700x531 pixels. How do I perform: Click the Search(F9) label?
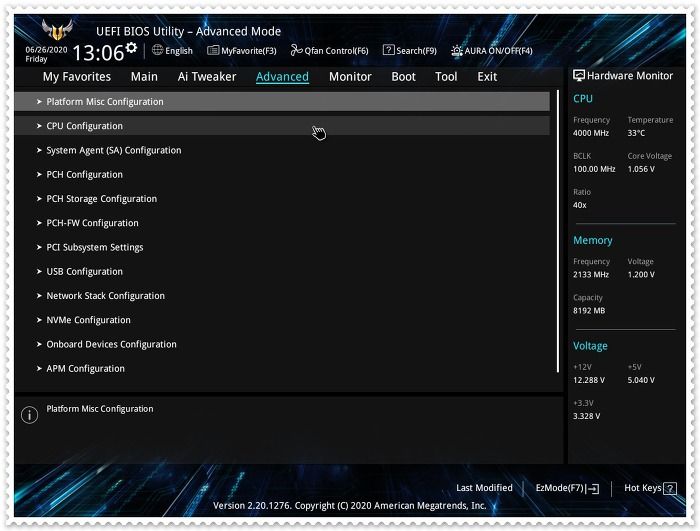[417, 51]
